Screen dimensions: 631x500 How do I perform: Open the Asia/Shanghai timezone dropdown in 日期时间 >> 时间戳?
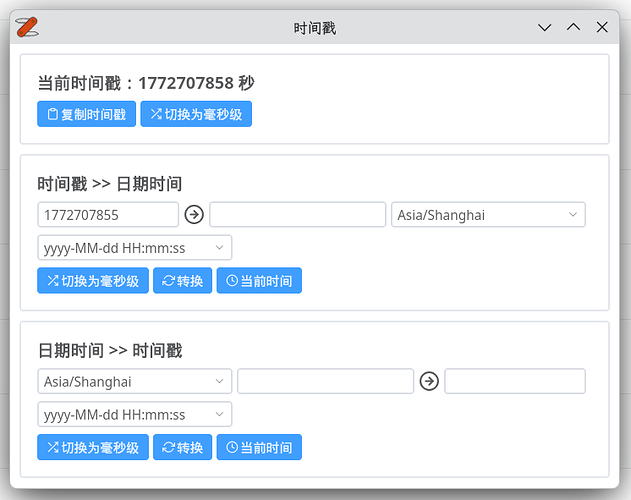coord(135,381)
